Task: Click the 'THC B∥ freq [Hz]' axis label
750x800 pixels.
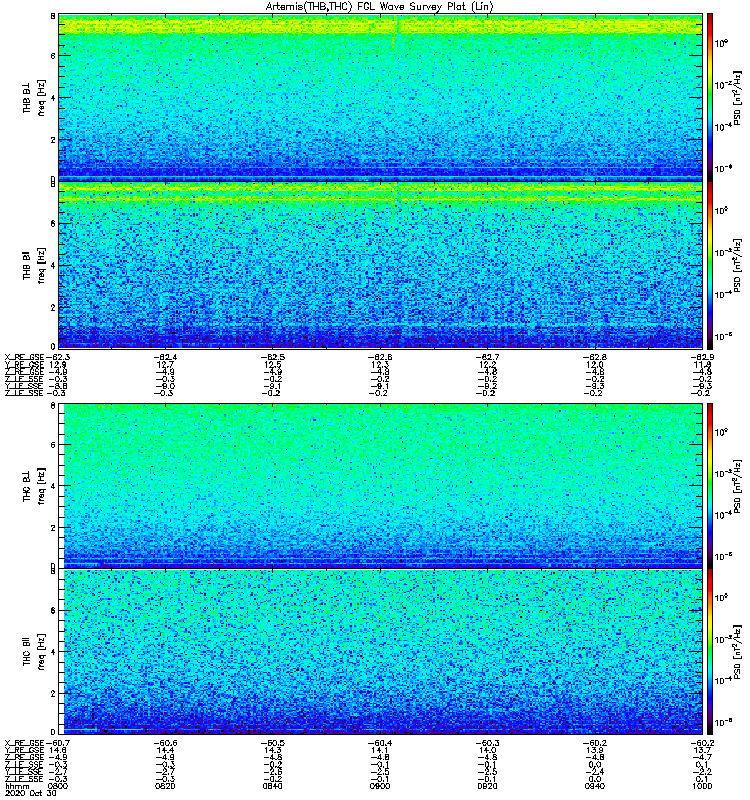Action: click(x=34, y=652)
